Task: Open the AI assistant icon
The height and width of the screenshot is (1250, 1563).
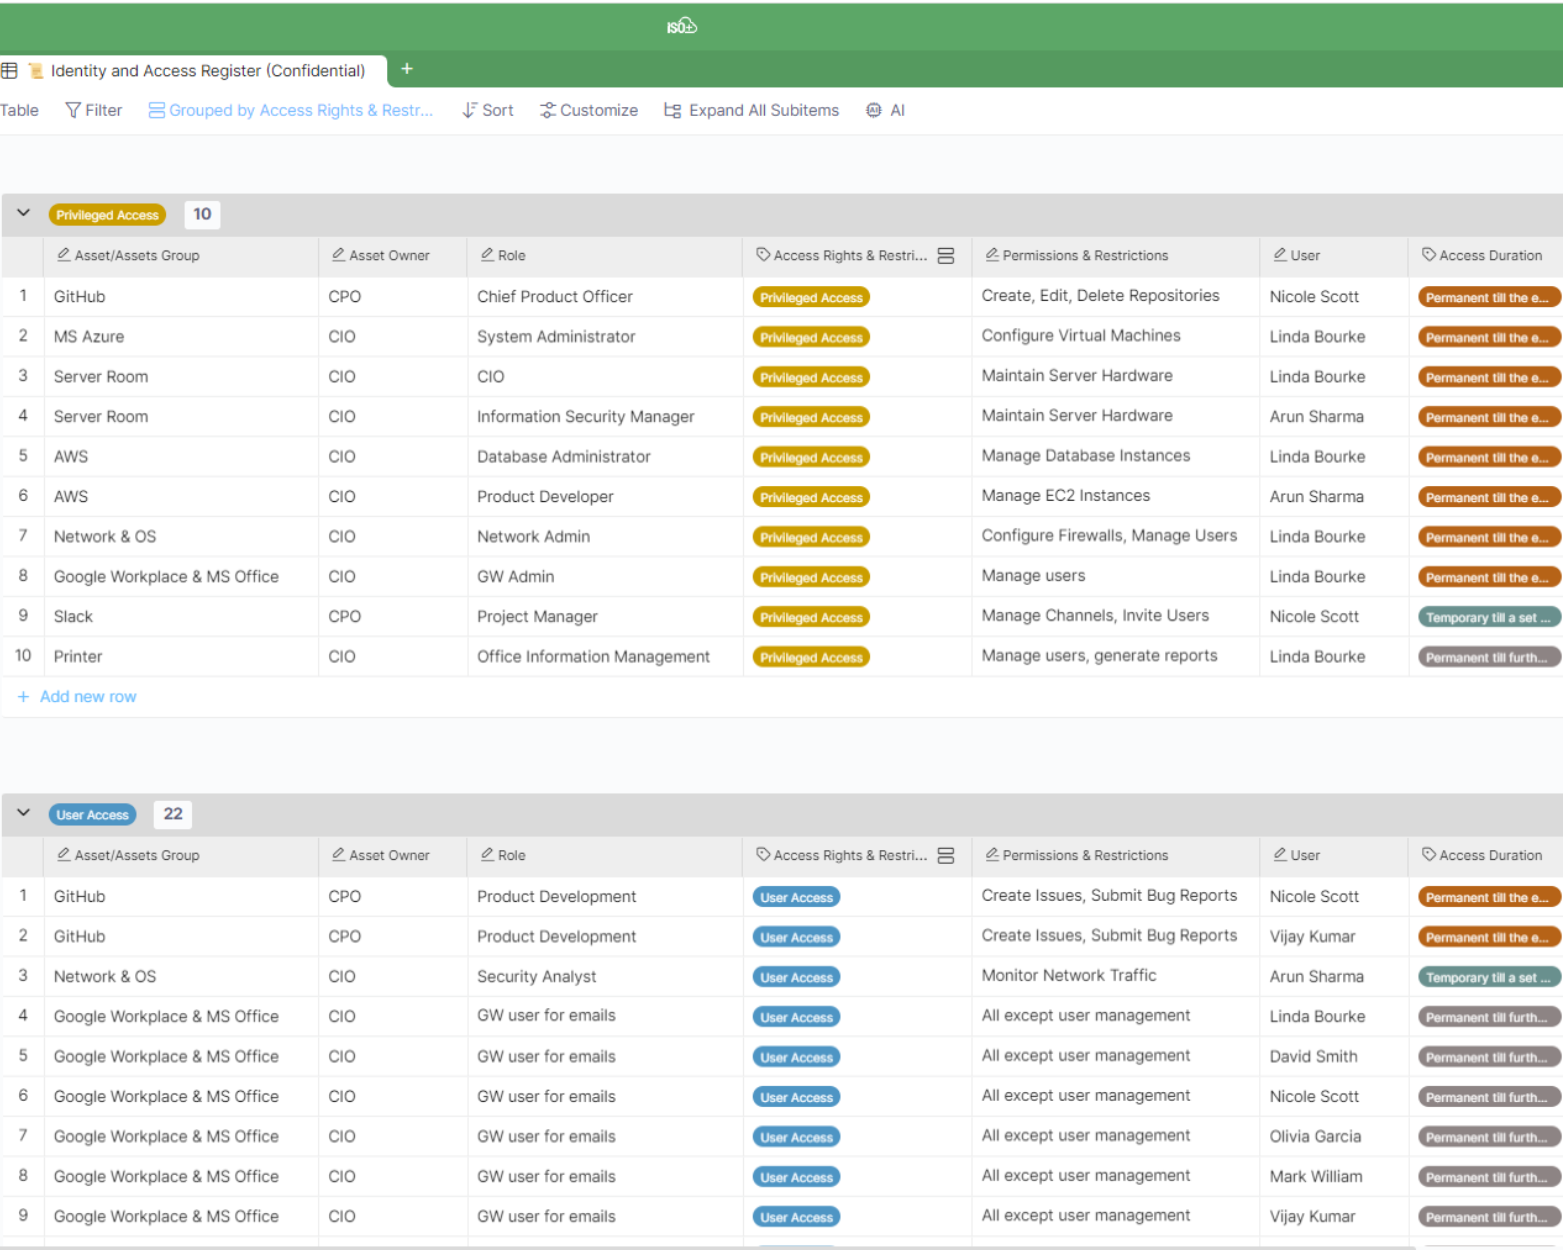Action: (x=874, y=110)
